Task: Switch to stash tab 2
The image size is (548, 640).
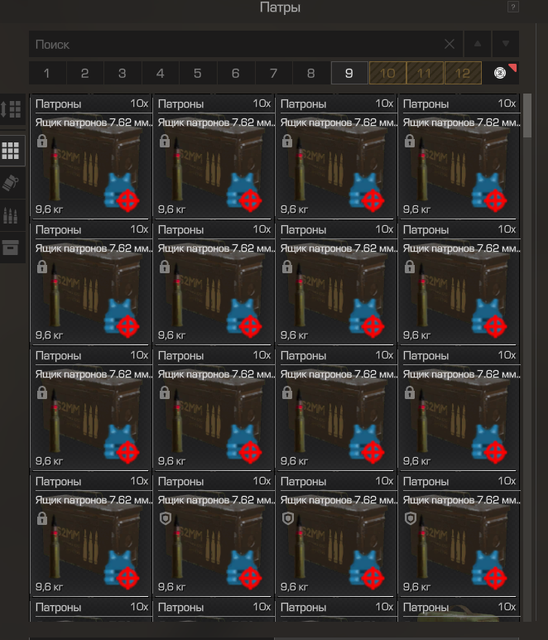Action: pyautogui.click(x=84, y=73)
